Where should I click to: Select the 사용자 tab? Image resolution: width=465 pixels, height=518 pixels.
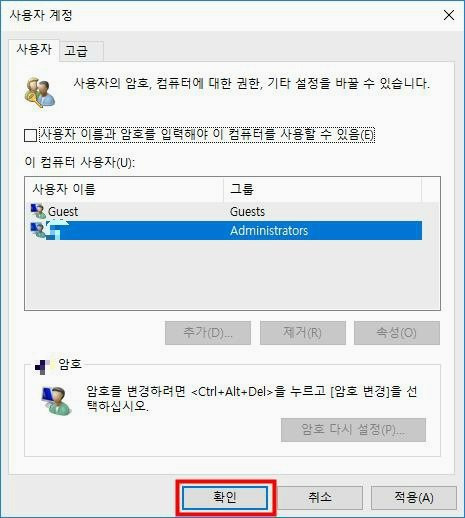tap(34, 50)
